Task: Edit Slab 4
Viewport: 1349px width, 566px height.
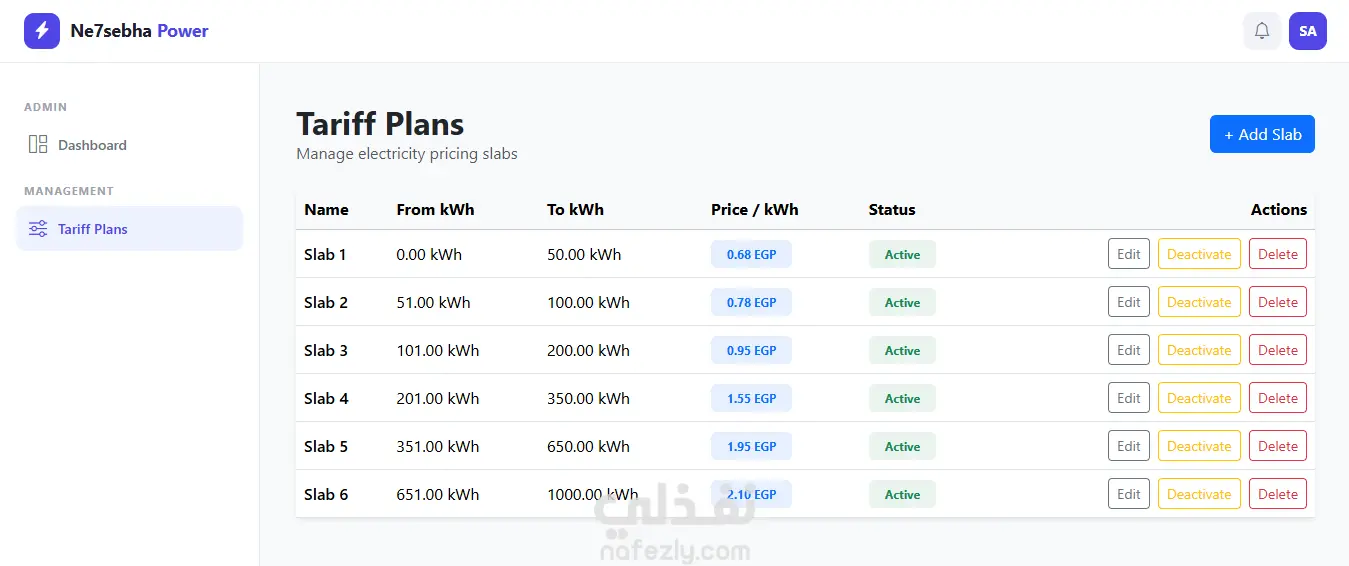Action: point(1129,398)
